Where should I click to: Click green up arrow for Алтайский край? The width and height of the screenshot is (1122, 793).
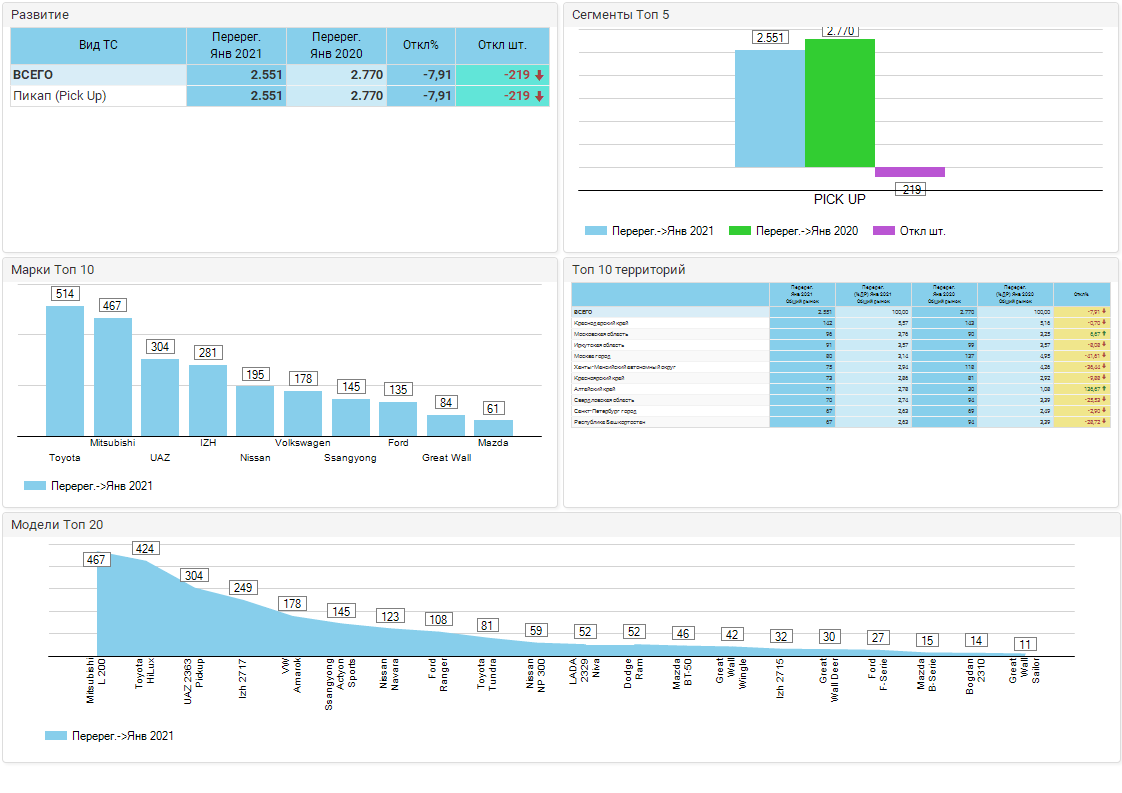1103,389
